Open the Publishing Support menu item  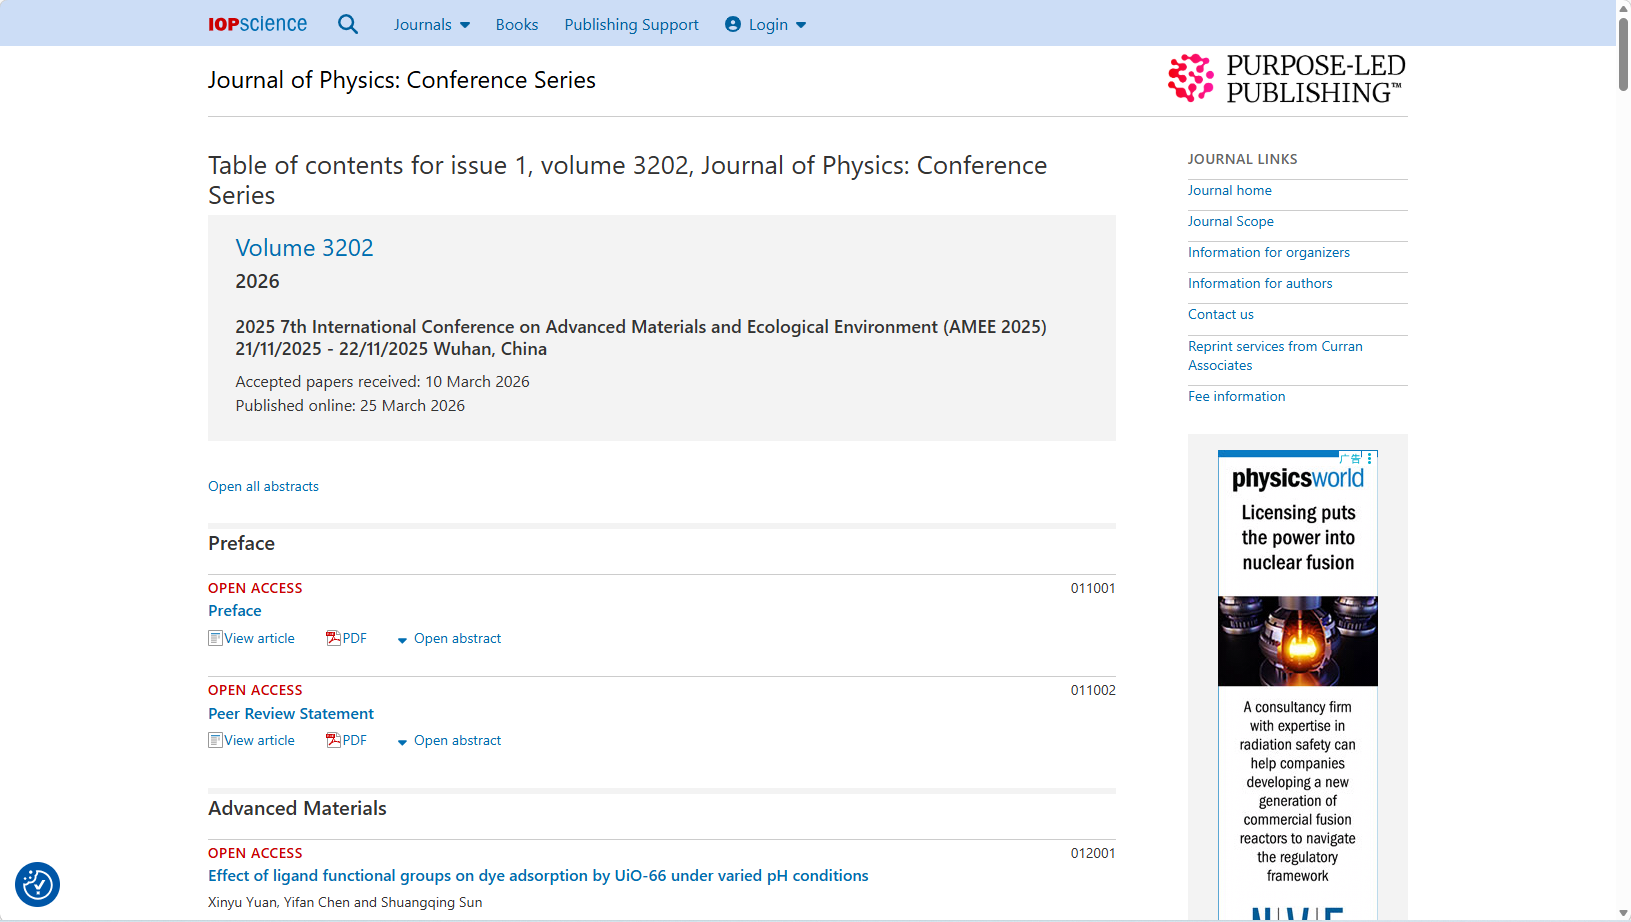click(631, 24)
